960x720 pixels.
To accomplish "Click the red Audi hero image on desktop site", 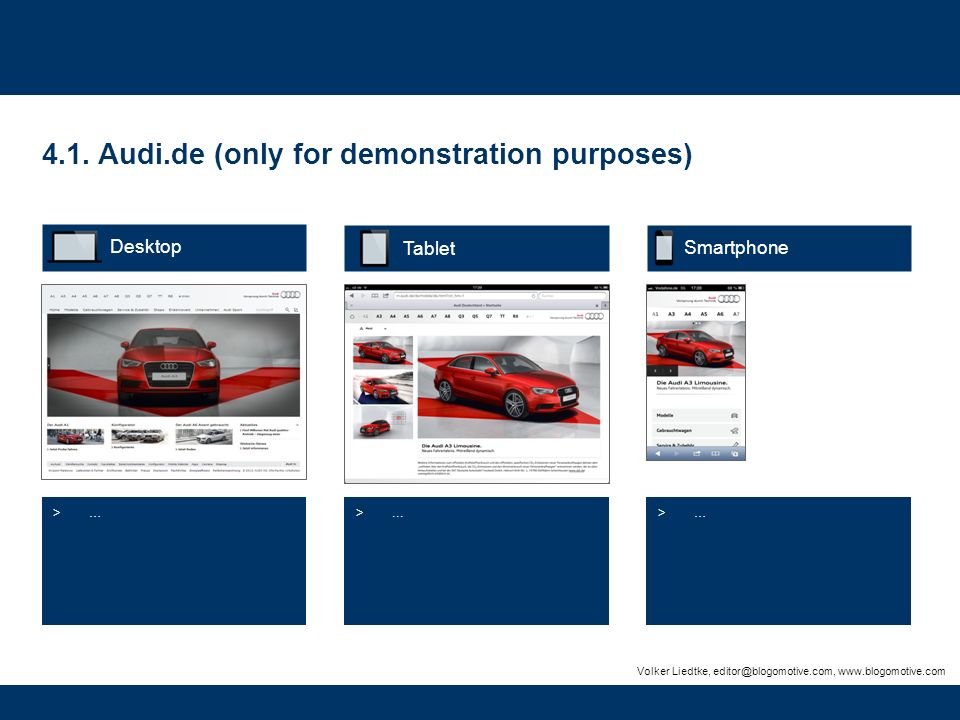I will (x=173, y=366).
